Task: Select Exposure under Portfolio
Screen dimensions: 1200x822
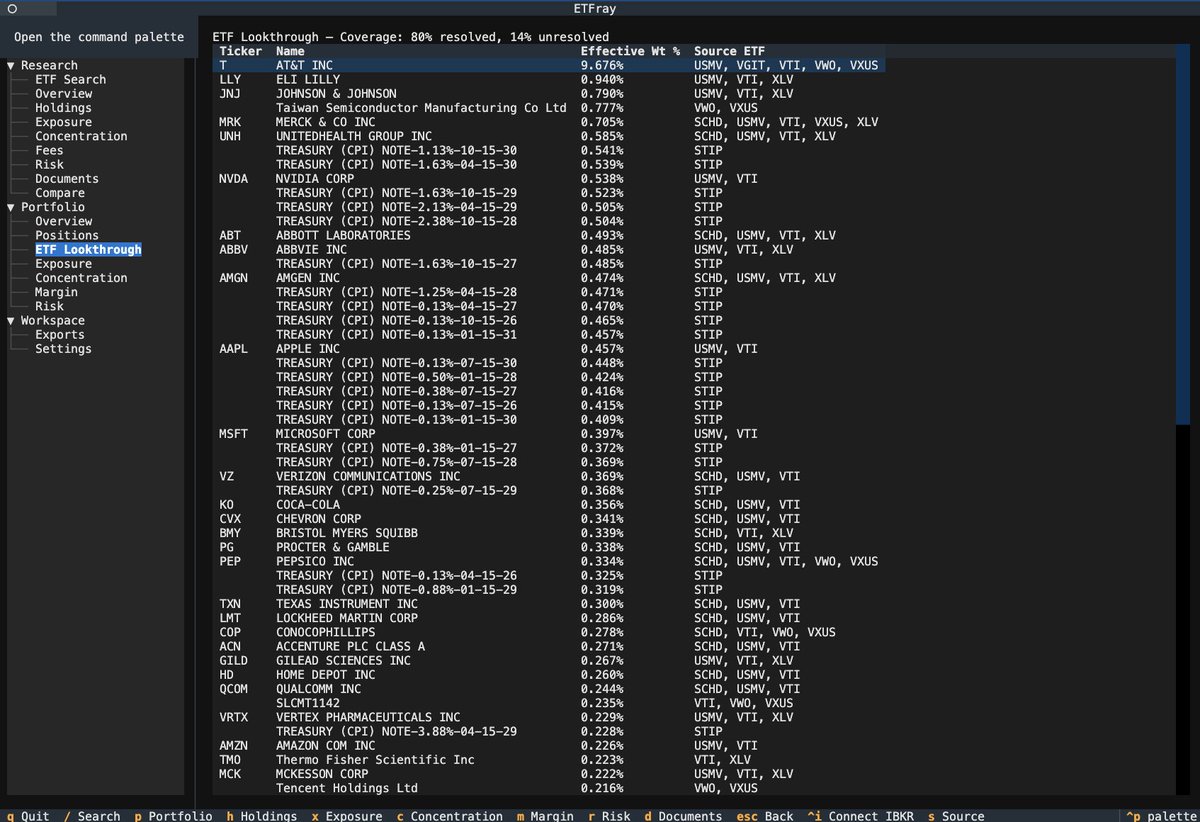Action: point(63,264)
